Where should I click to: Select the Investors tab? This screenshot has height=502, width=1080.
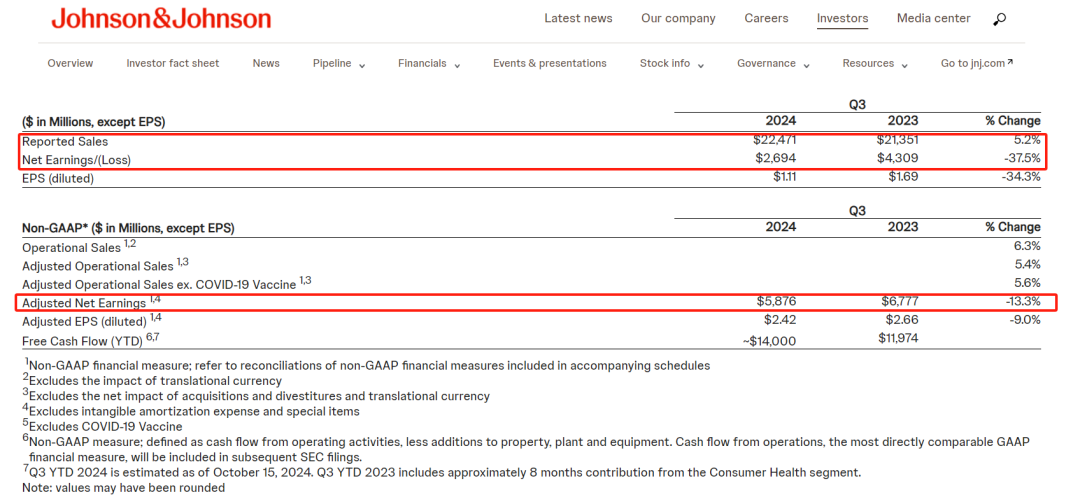(842, 19)
